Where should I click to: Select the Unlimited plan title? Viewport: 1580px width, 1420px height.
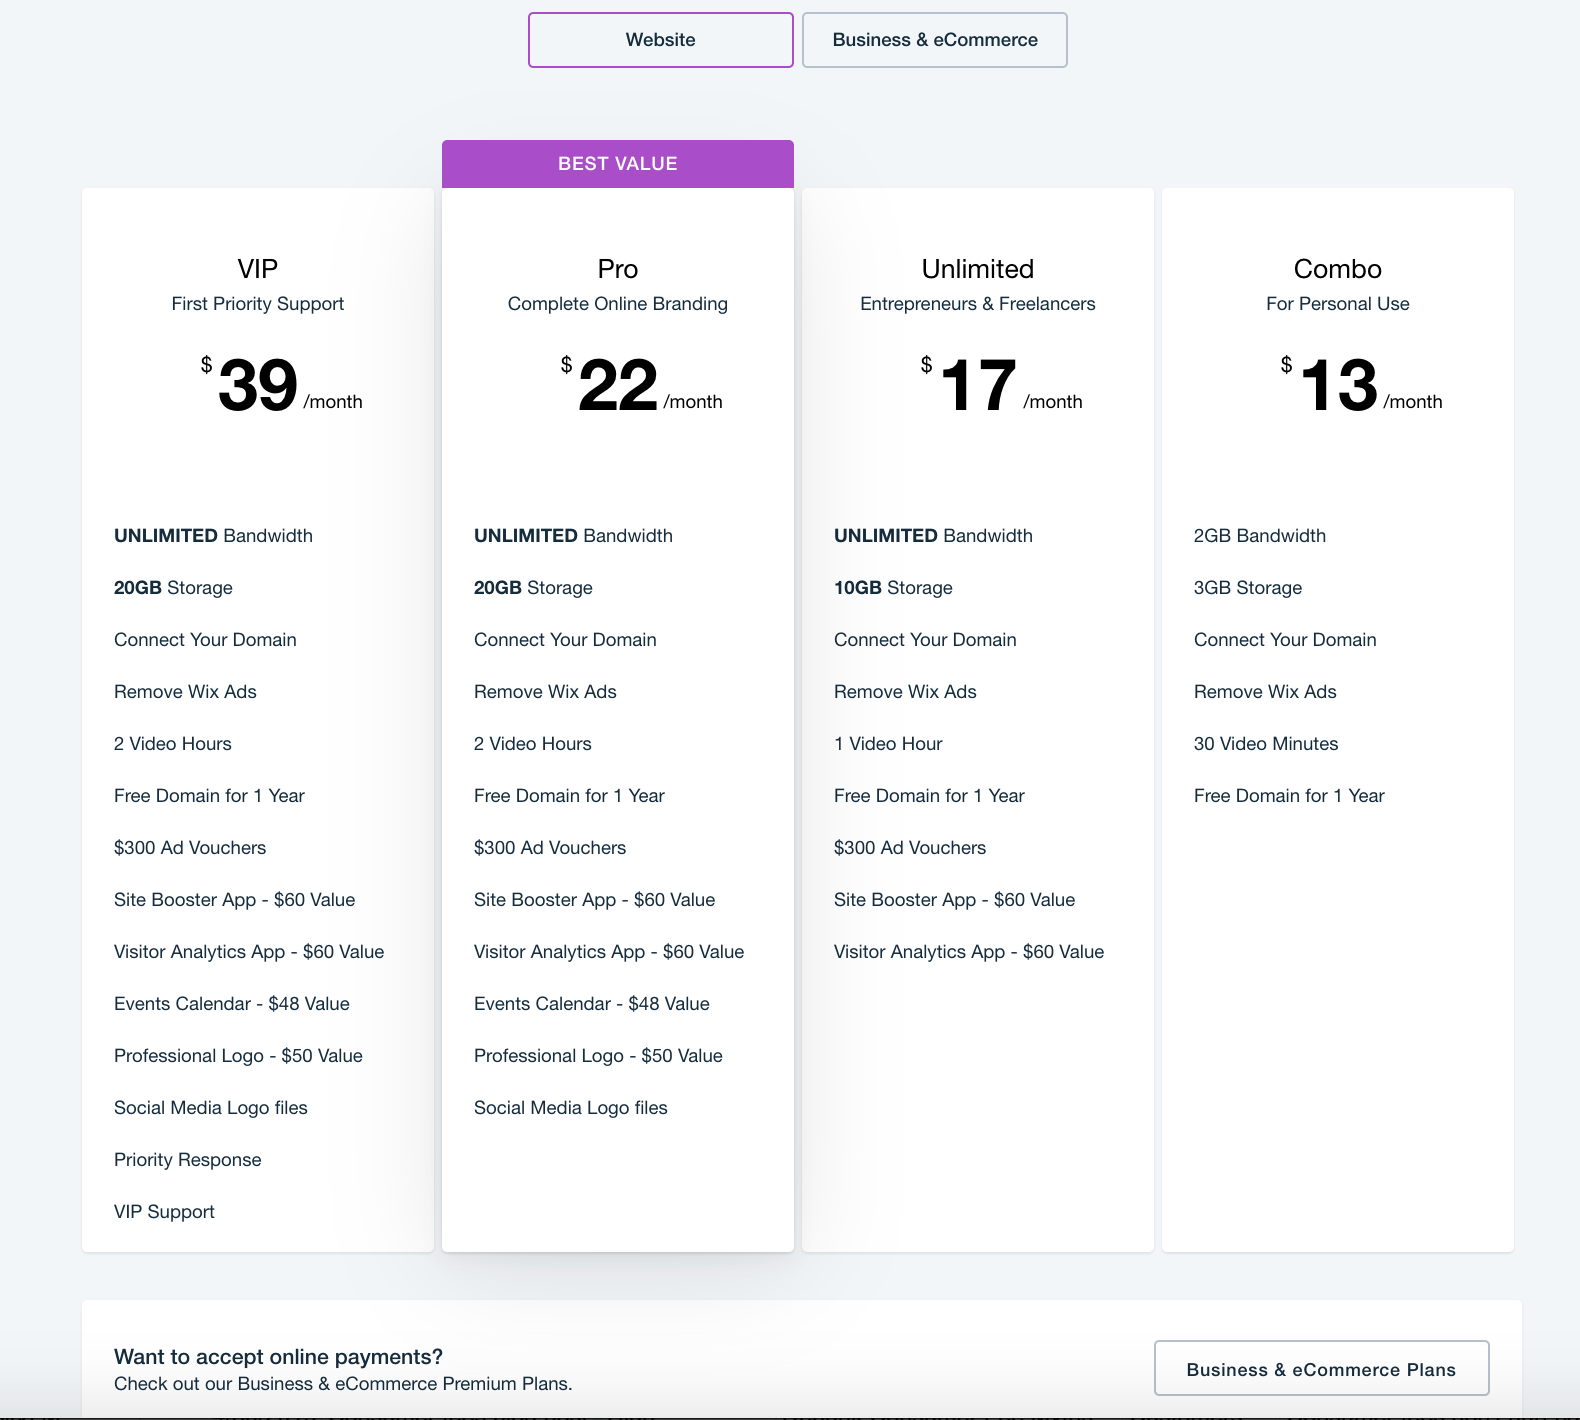tap(978, 269)
